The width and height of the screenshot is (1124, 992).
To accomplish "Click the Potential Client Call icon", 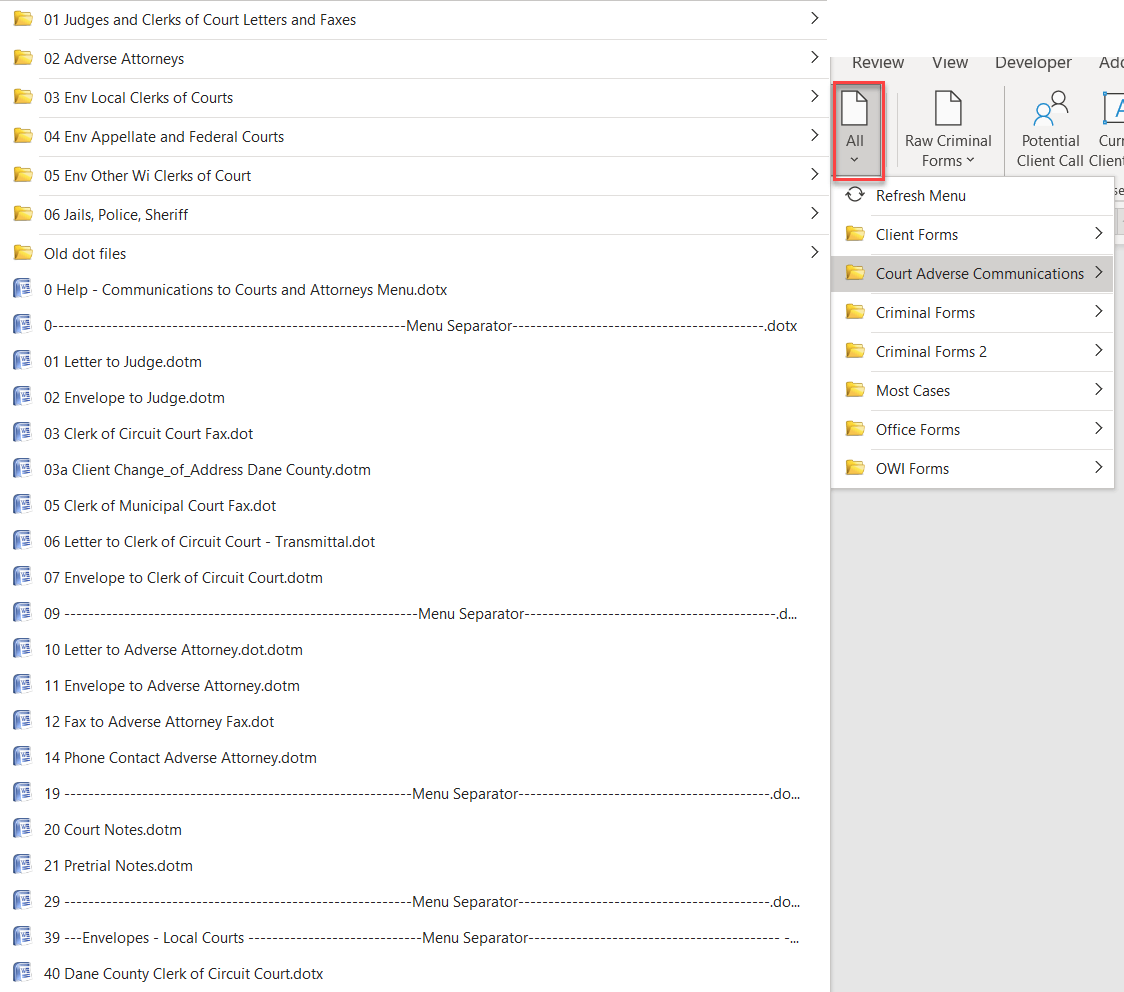I will 1050,109.
